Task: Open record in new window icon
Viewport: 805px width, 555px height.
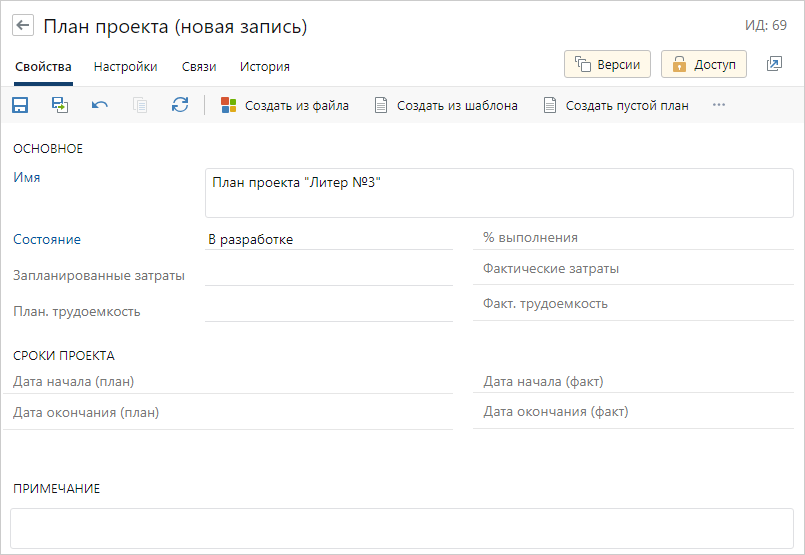Action: point(774,64)
